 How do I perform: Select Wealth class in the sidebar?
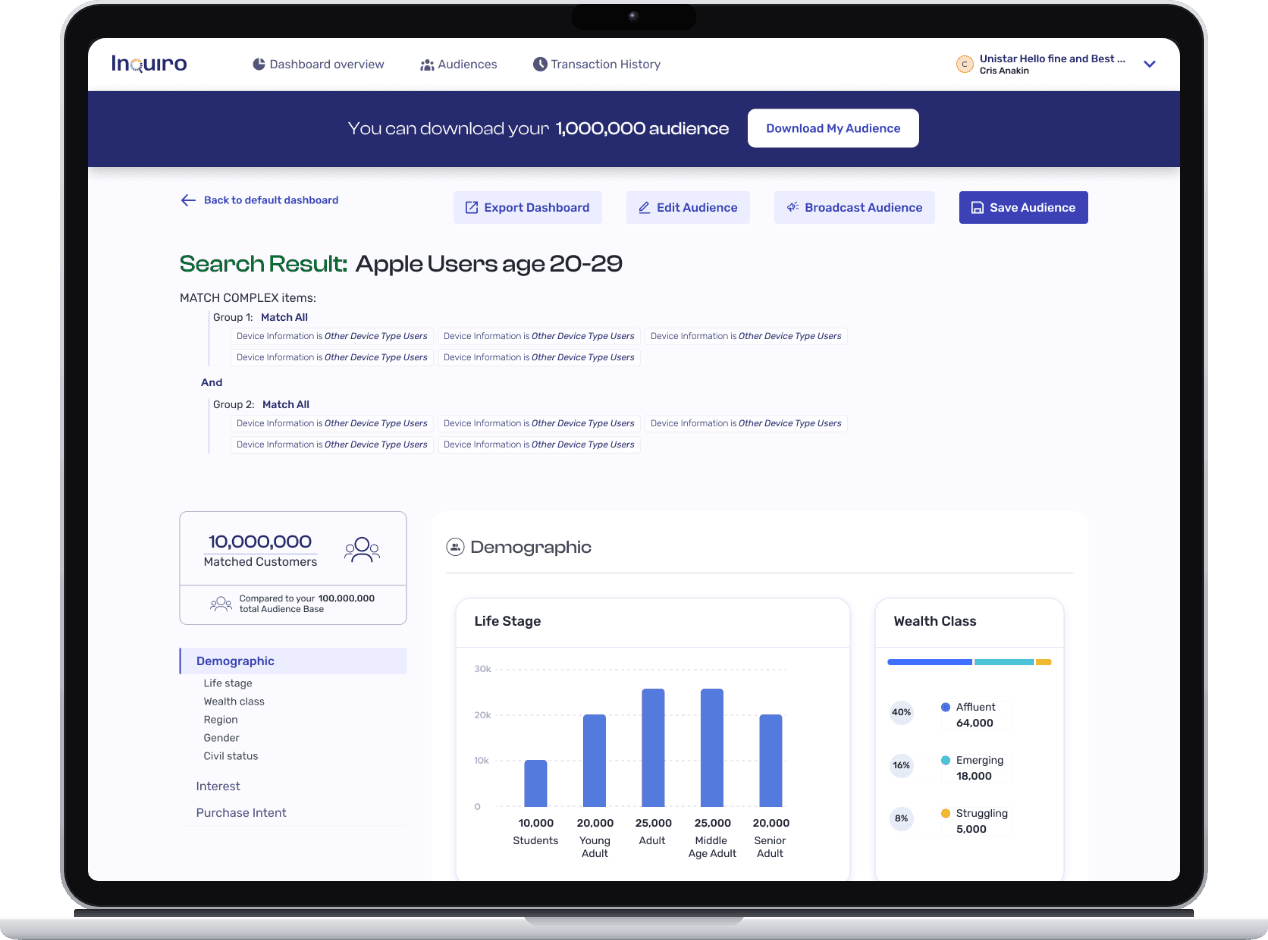pos(234,701)
